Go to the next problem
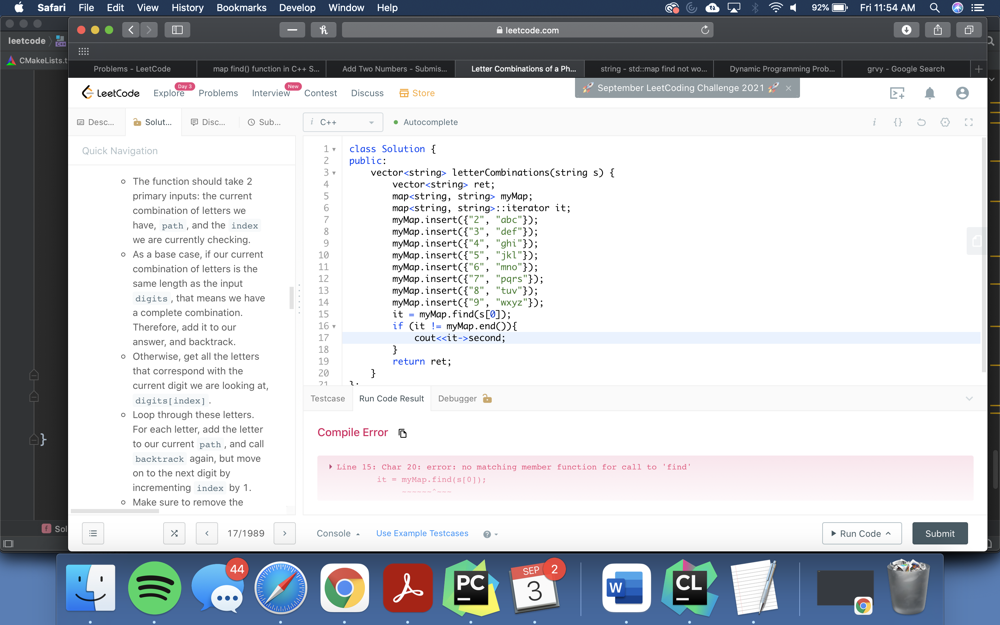Image resolution: width=1000 pixels, height=625 pixels. point(284,533)
